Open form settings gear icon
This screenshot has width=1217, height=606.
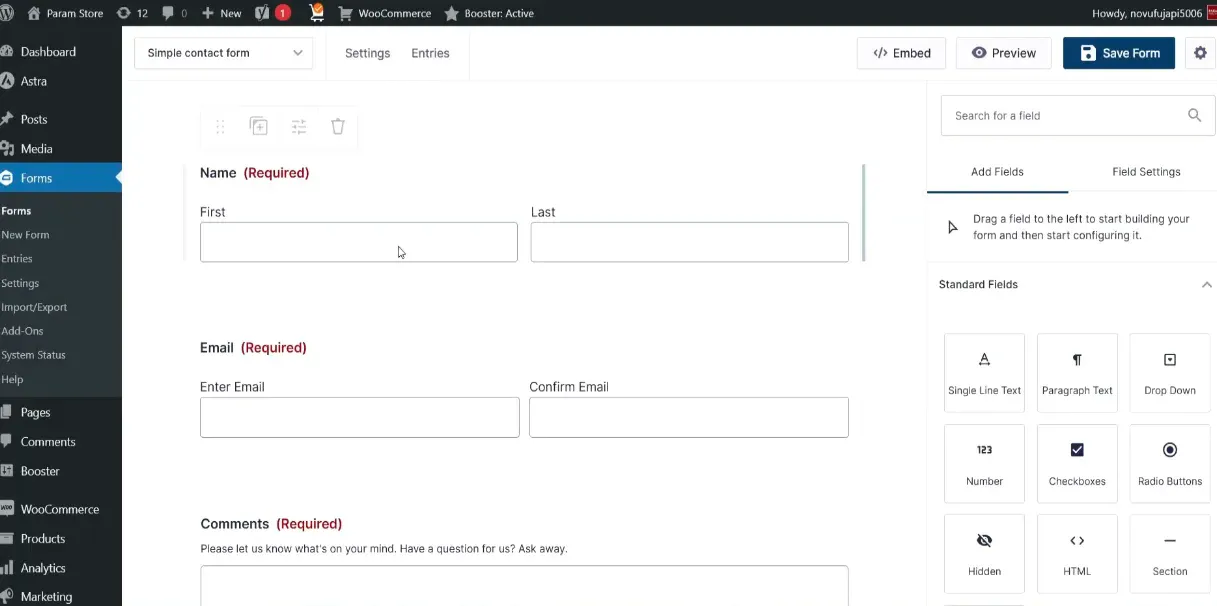[x=1200, y=53]
